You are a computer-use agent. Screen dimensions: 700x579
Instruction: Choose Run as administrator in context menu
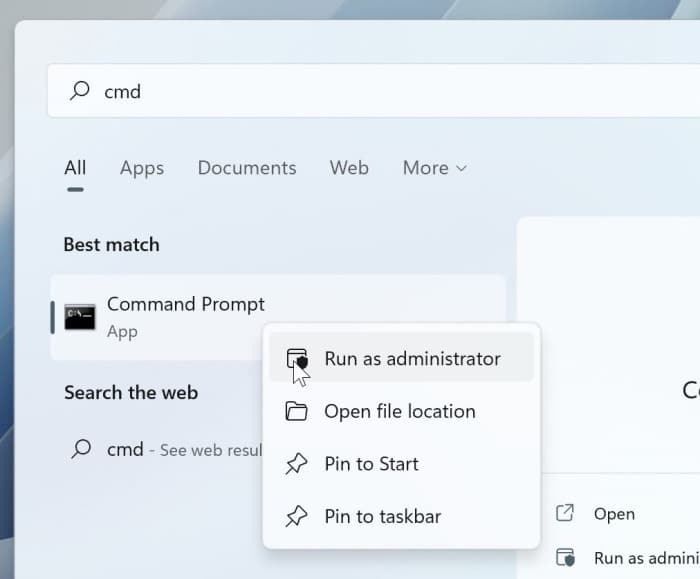401,358
